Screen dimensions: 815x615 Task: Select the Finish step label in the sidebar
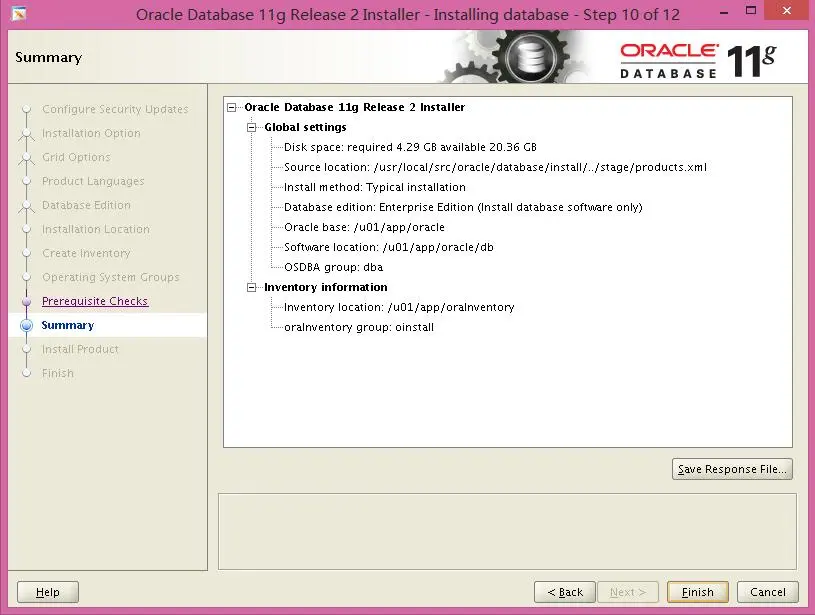click(58, 373)
